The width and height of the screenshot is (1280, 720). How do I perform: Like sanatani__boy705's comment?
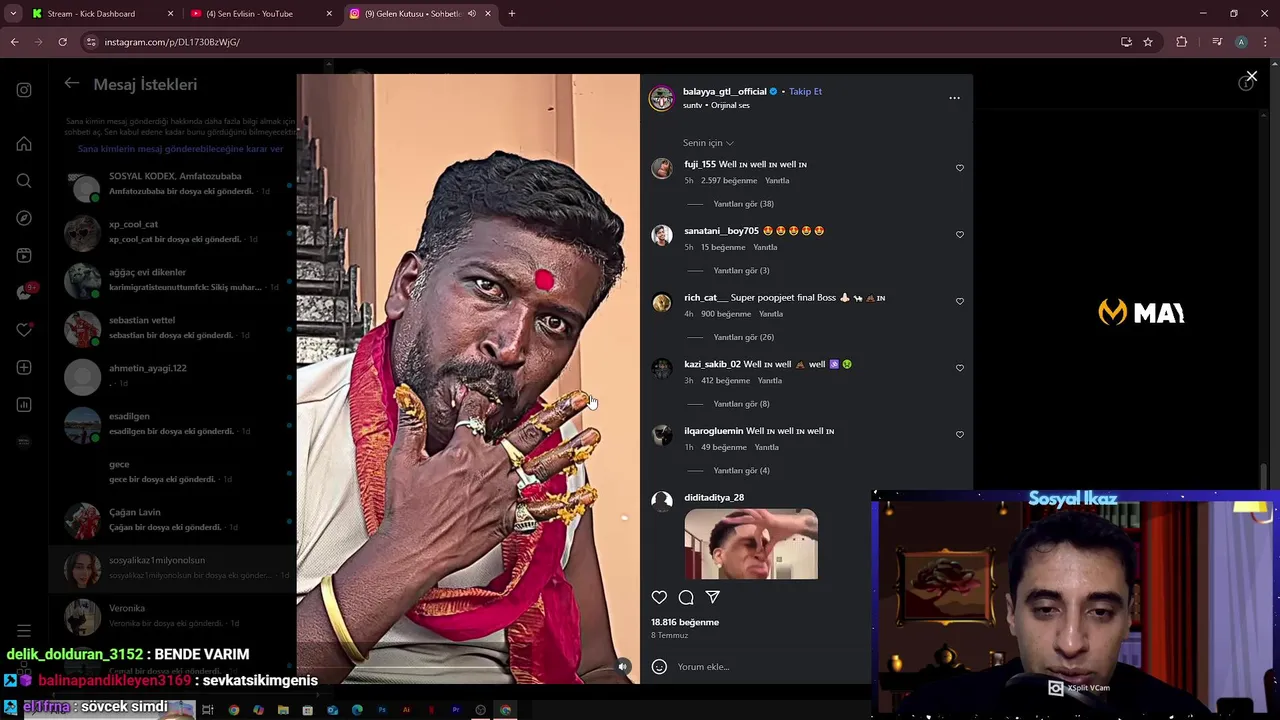(960, 235)
